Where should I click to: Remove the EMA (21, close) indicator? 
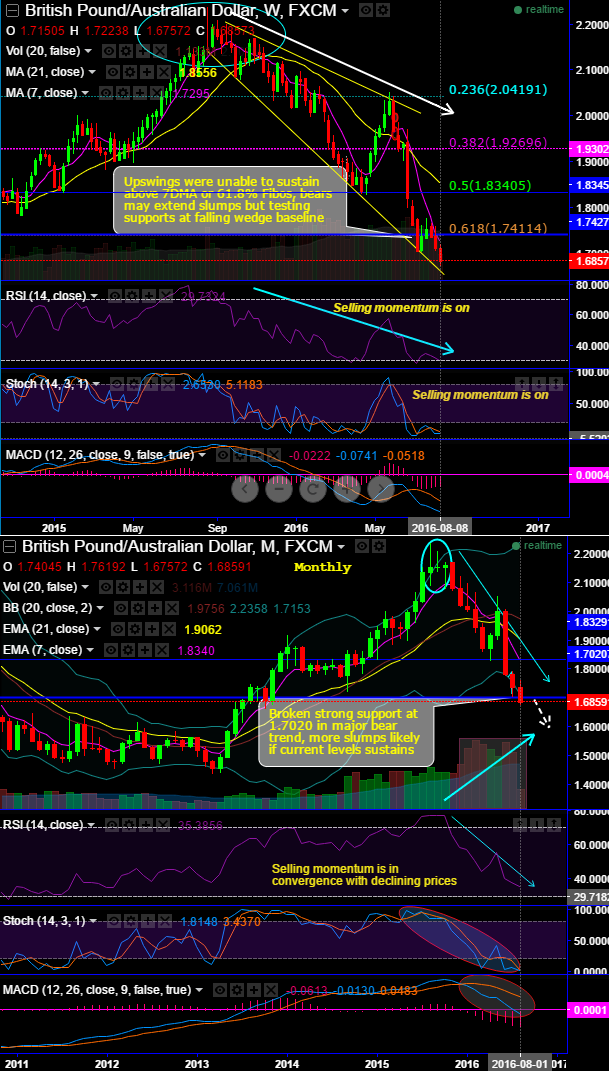(169, 629)
